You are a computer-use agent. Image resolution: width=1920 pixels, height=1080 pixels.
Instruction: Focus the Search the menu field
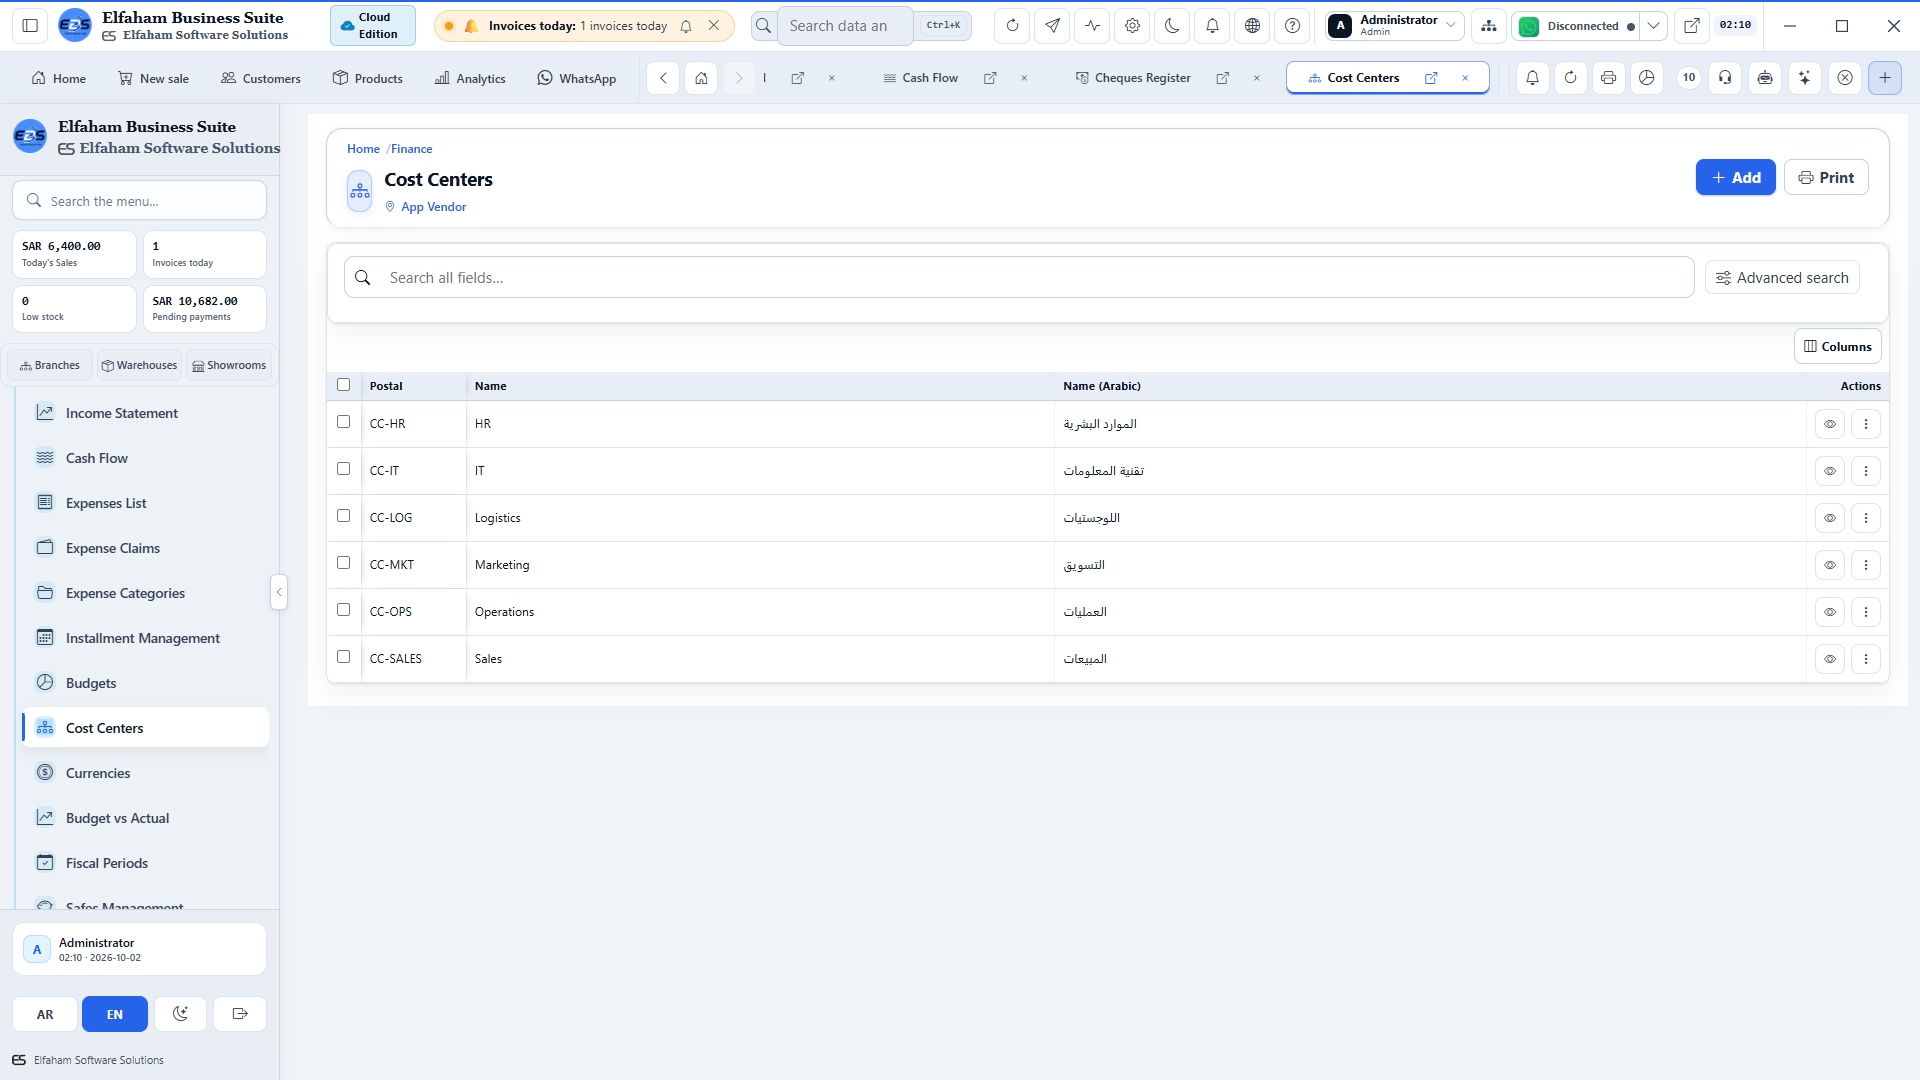coord(140,201)
